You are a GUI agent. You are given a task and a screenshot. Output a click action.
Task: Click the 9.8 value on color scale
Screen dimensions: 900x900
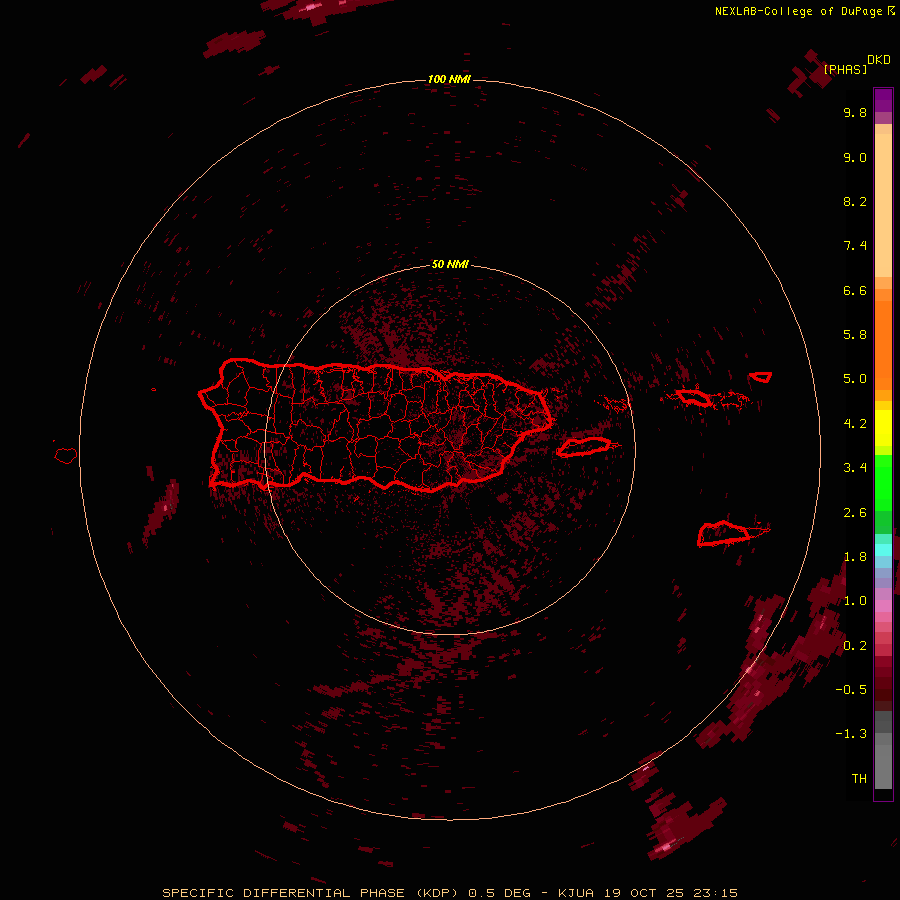[x=855, y=112]
